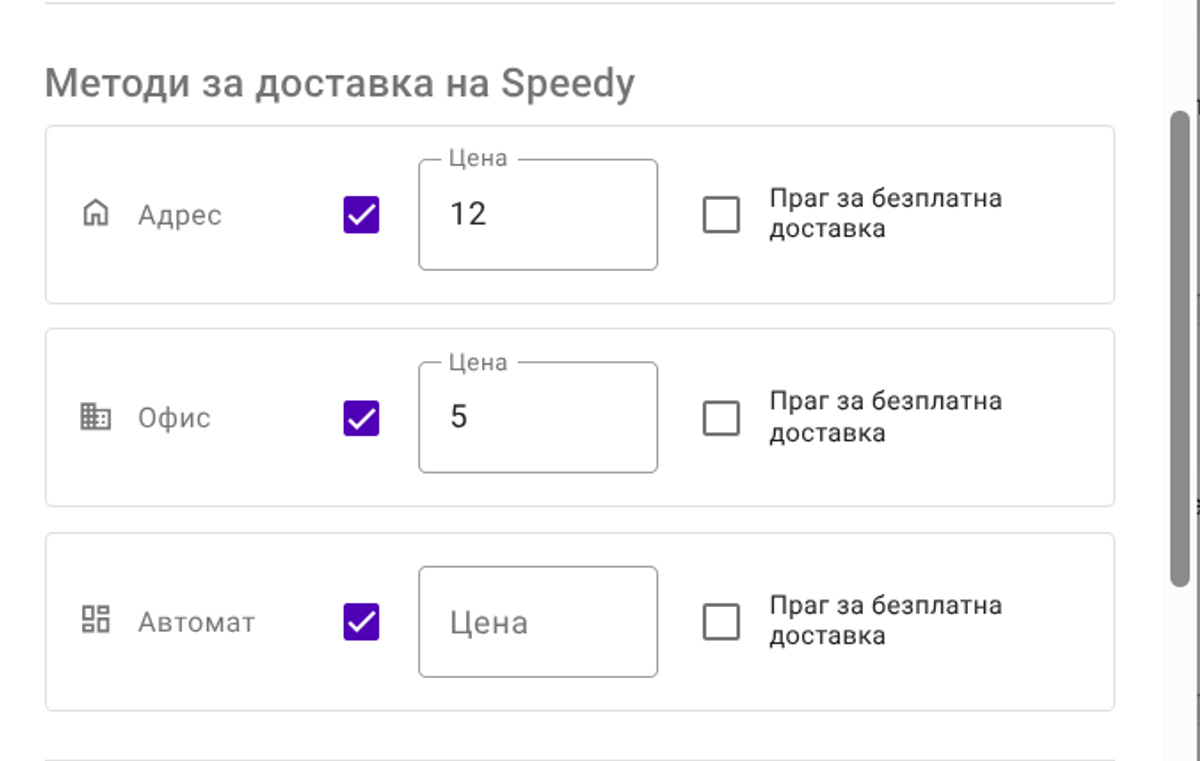Click the automat grid icon beside Автомат
1200x761 pixels.
pos(95,621)
